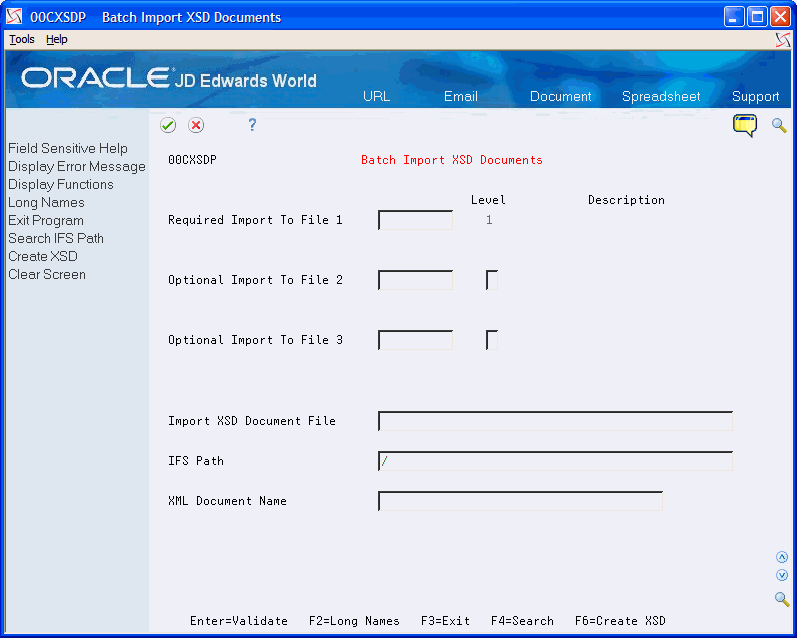Click the magnifier icon below the page arrows
Viewport: 797px width, 638px height.
click(782, 599)
